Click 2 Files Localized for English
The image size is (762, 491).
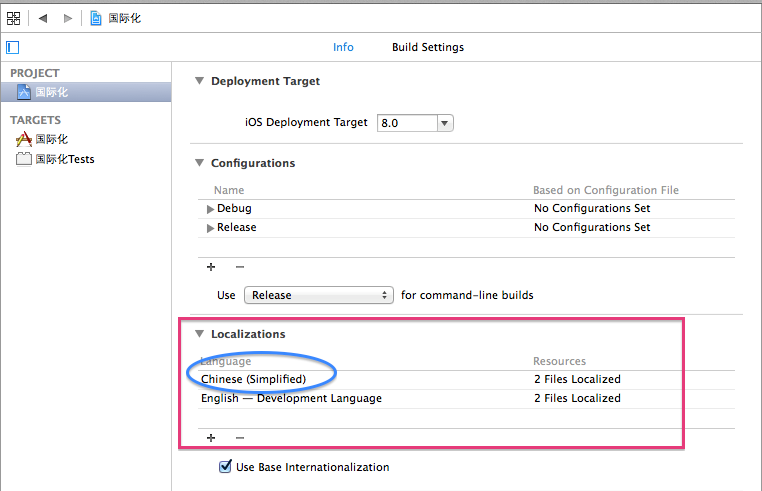pyautogui.click(x=577, y=398)
